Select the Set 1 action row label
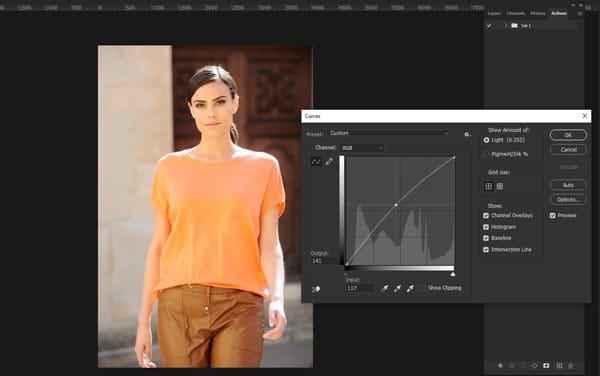 tap(526, 26)
